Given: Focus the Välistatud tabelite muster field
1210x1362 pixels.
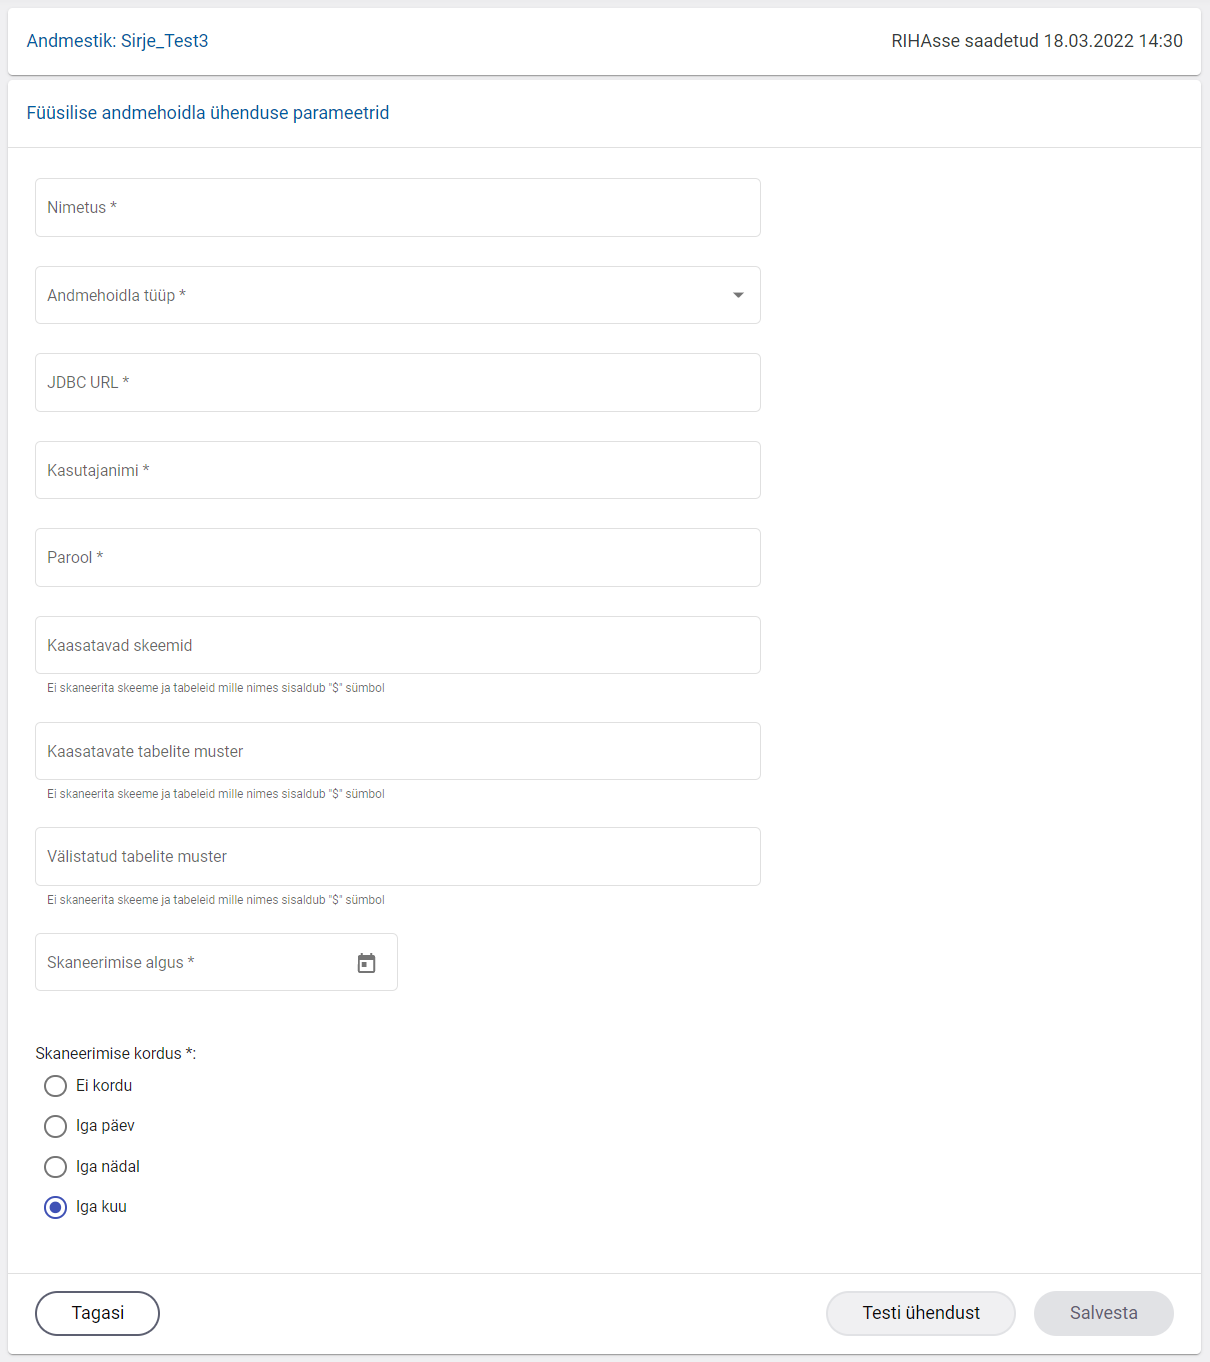Looking at the screenshot, I should 397,857.
